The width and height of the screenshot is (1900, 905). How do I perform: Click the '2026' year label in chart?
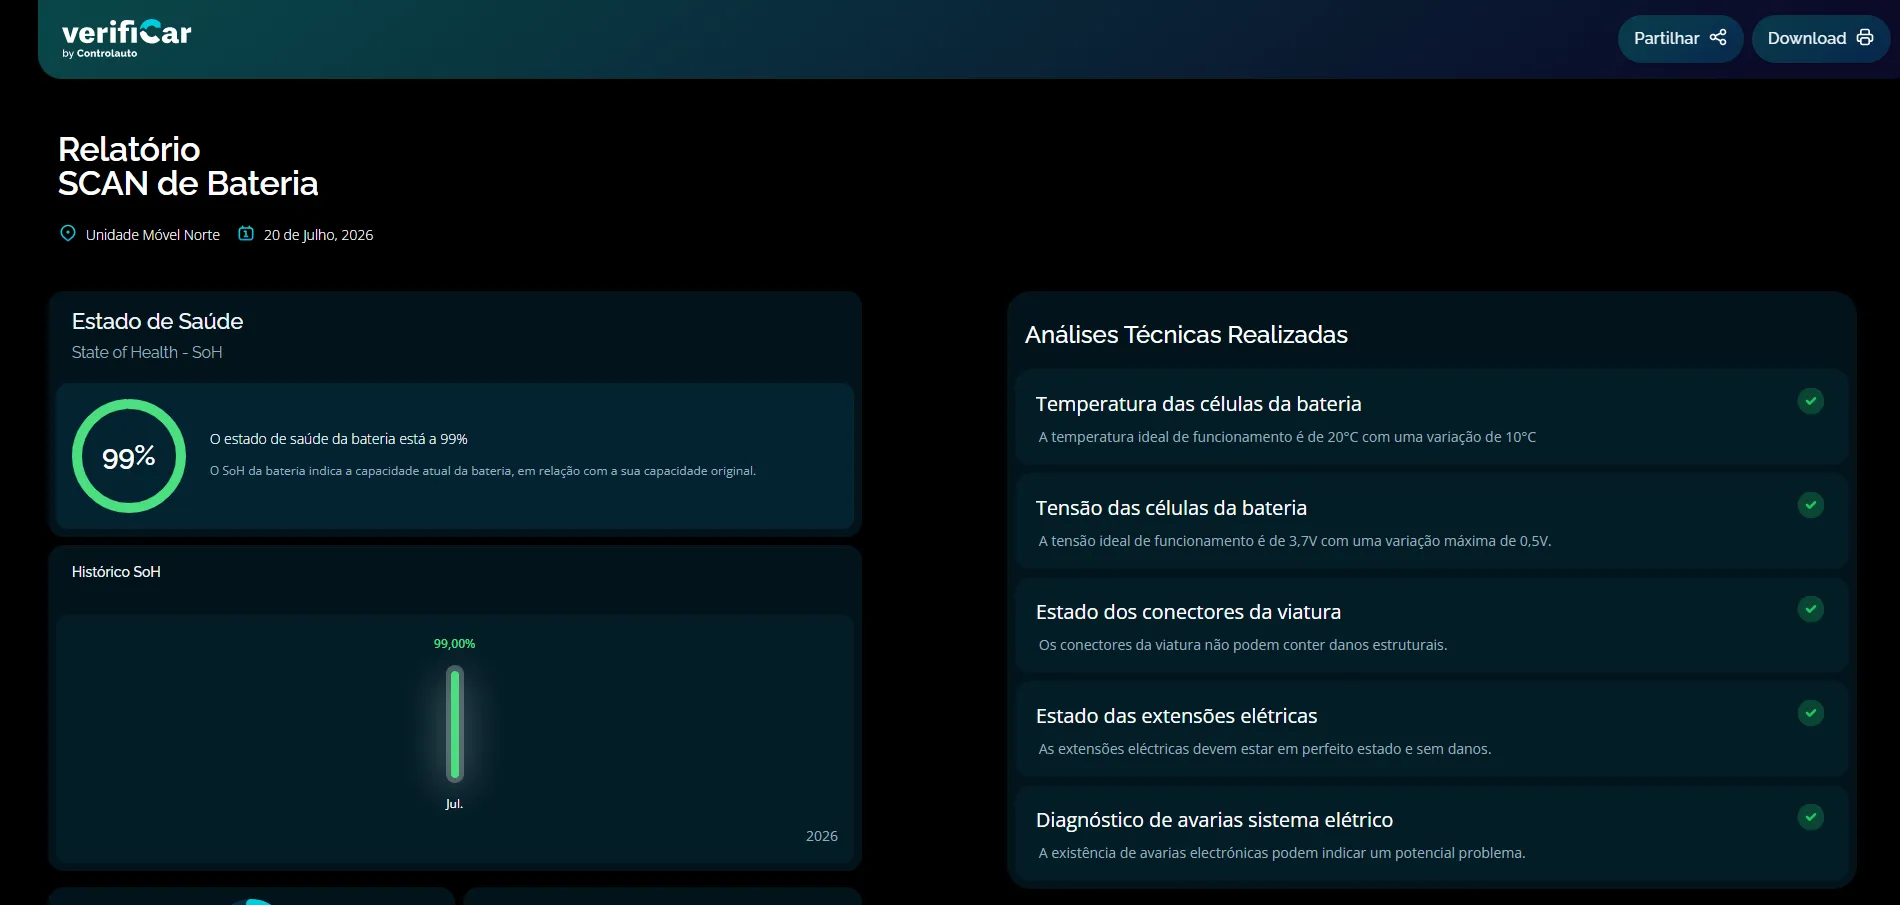(x=822, y=836)
